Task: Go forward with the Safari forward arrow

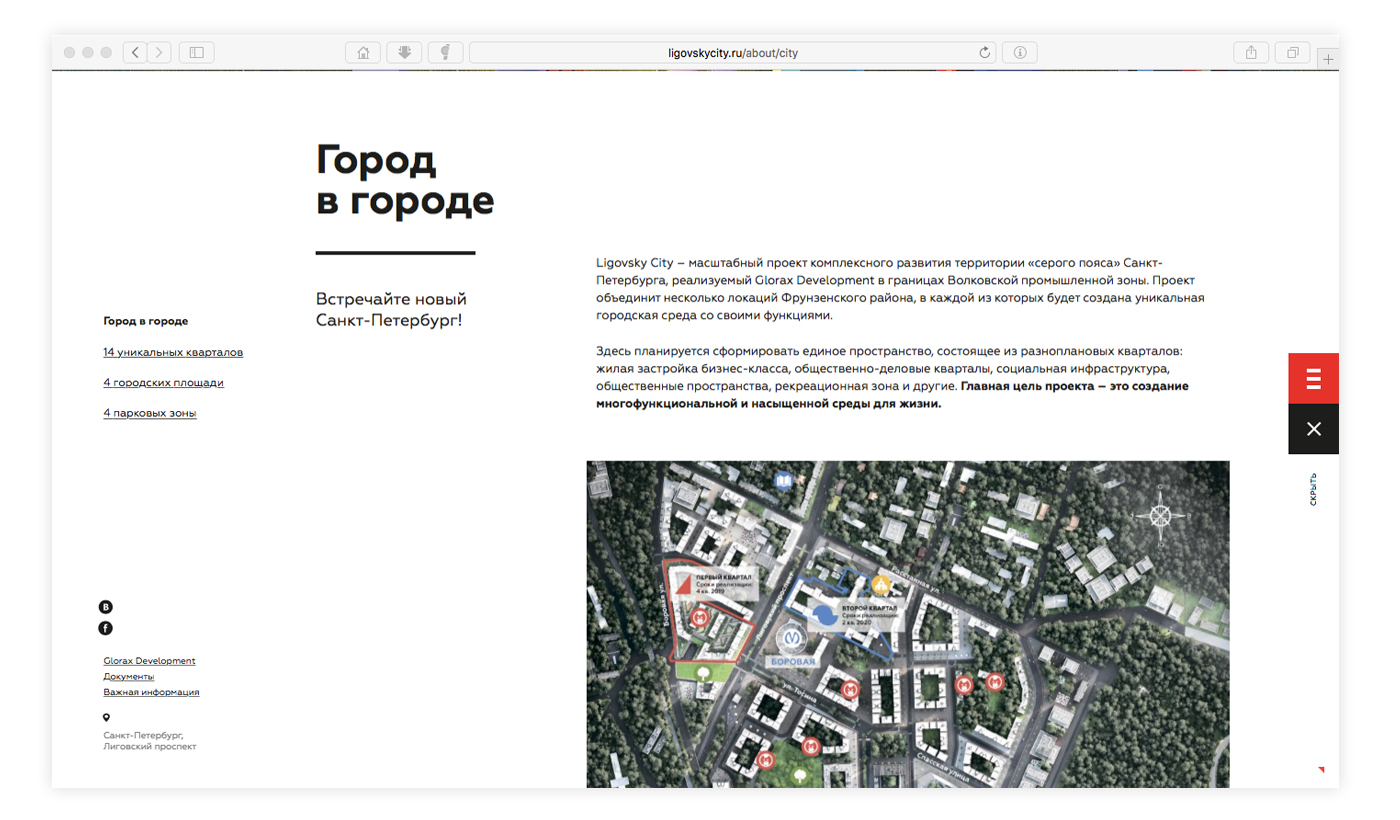Action: click(x=160, y=52)
